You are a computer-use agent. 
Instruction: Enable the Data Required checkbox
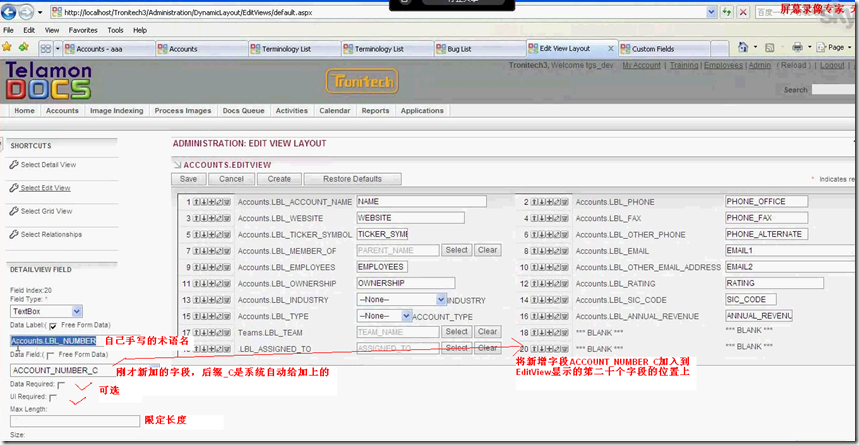point(62,384)
